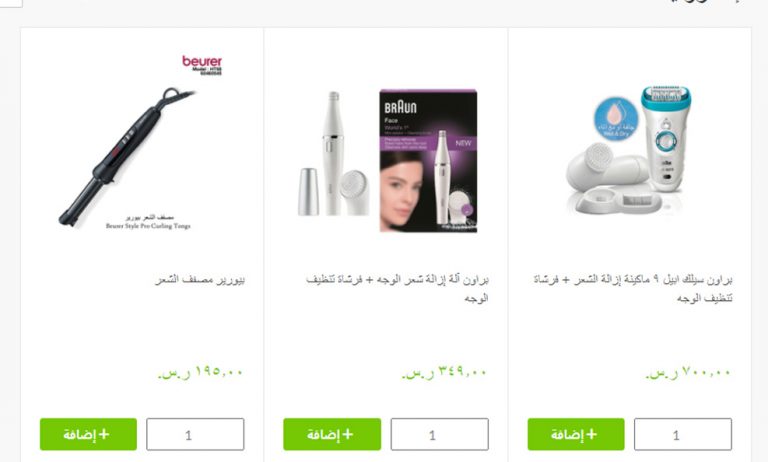Screen dimensions: 768x462
Task: Click the Beurer brand logo
Action: click(202, 62)
